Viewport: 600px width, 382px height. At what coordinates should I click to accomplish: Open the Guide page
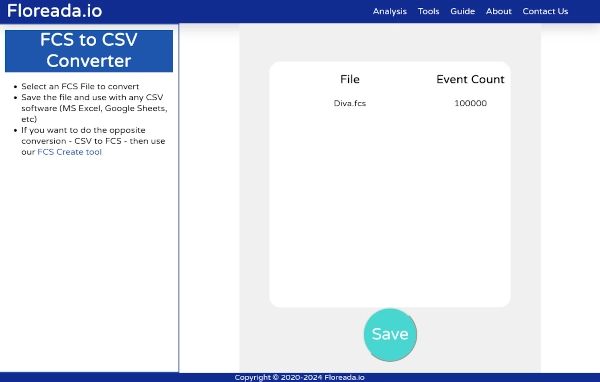click(462, 11)
